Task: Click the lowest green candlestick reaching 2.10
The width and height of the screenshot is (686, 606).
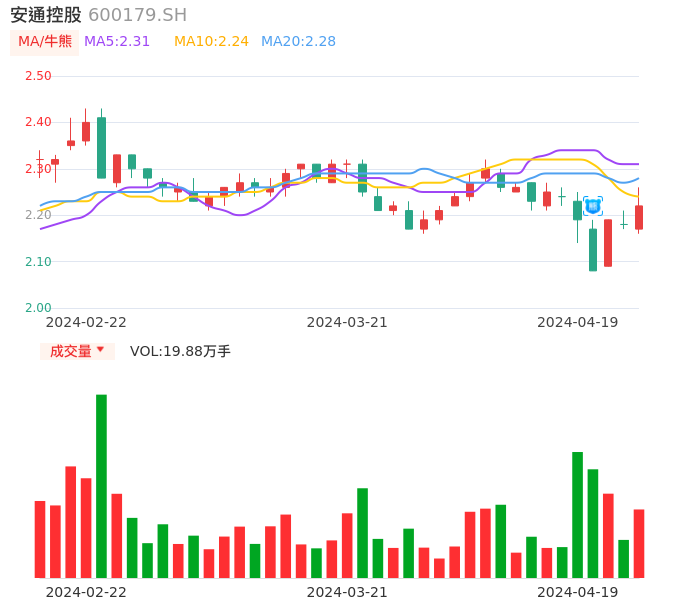Action: tap(593, 249)
